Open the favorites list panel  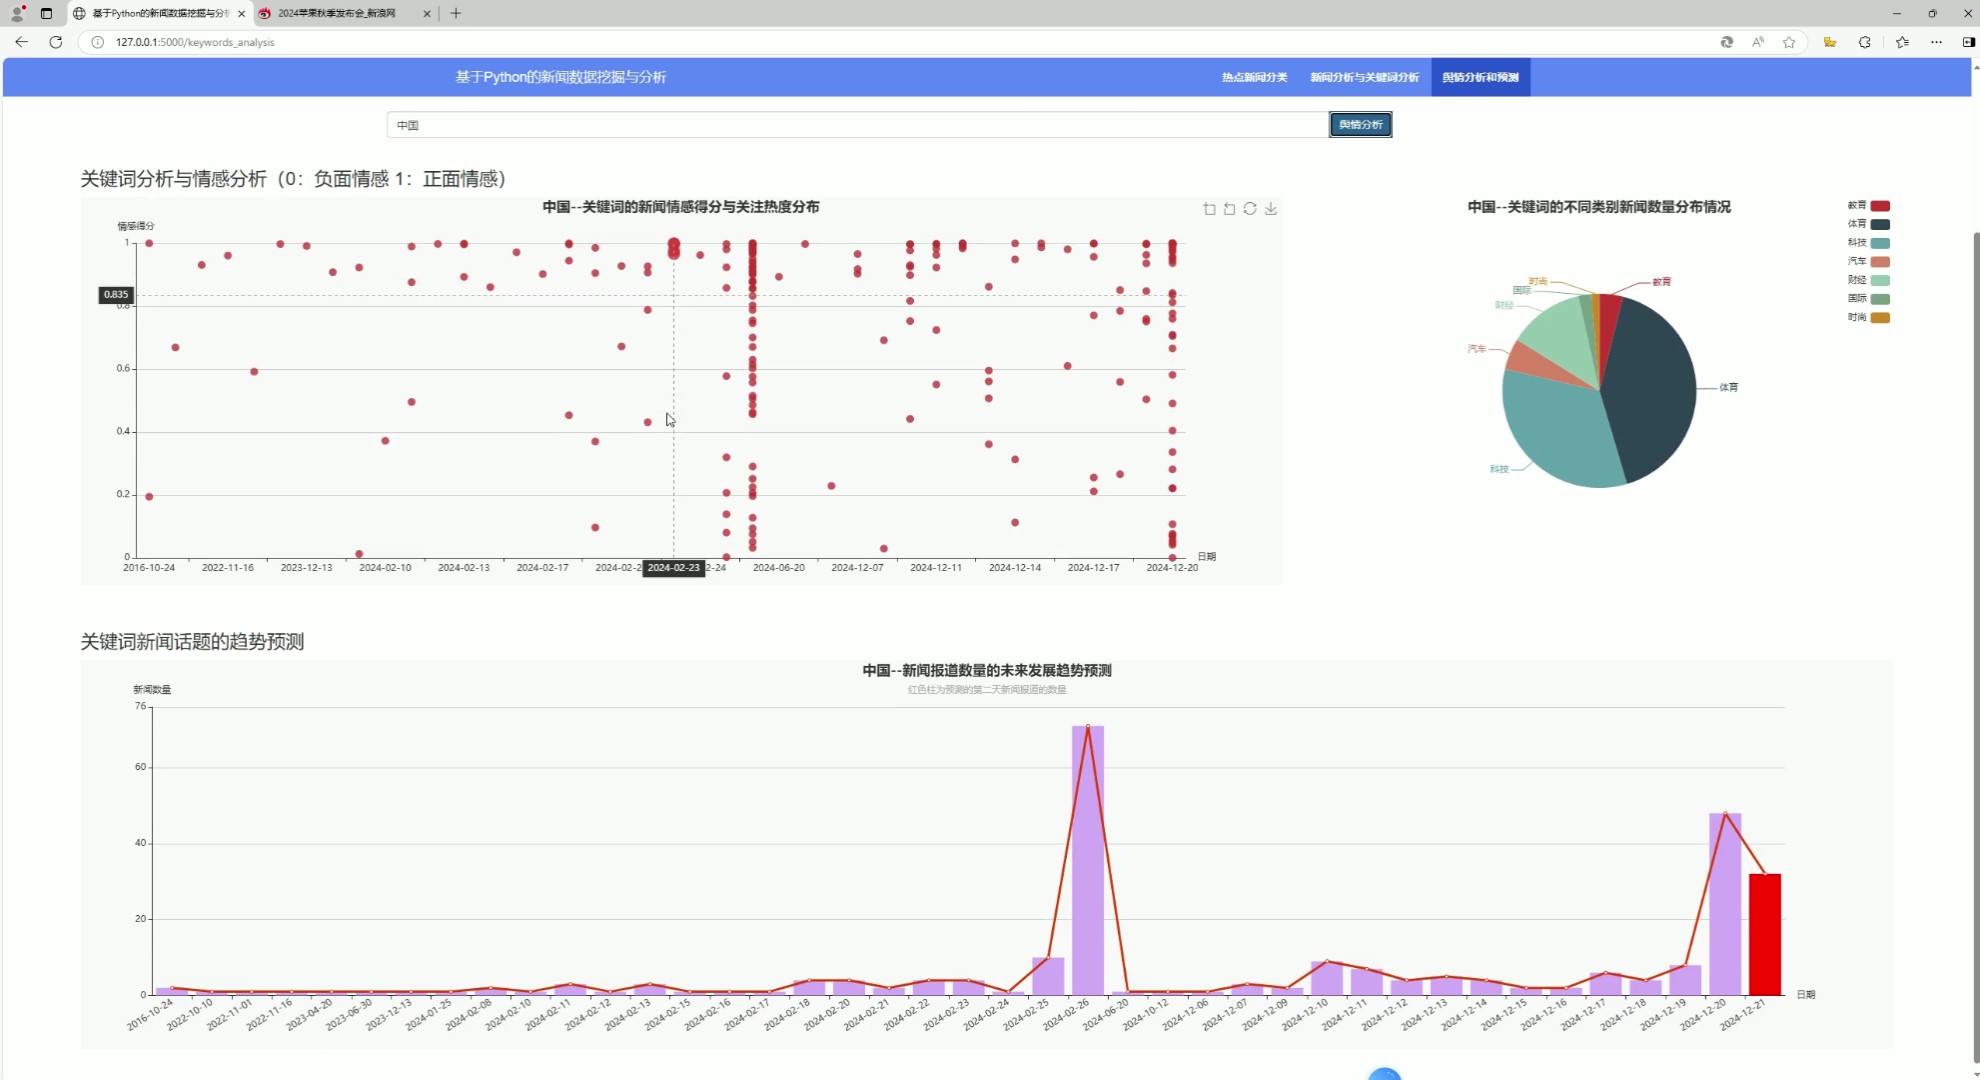(1902, 42)
